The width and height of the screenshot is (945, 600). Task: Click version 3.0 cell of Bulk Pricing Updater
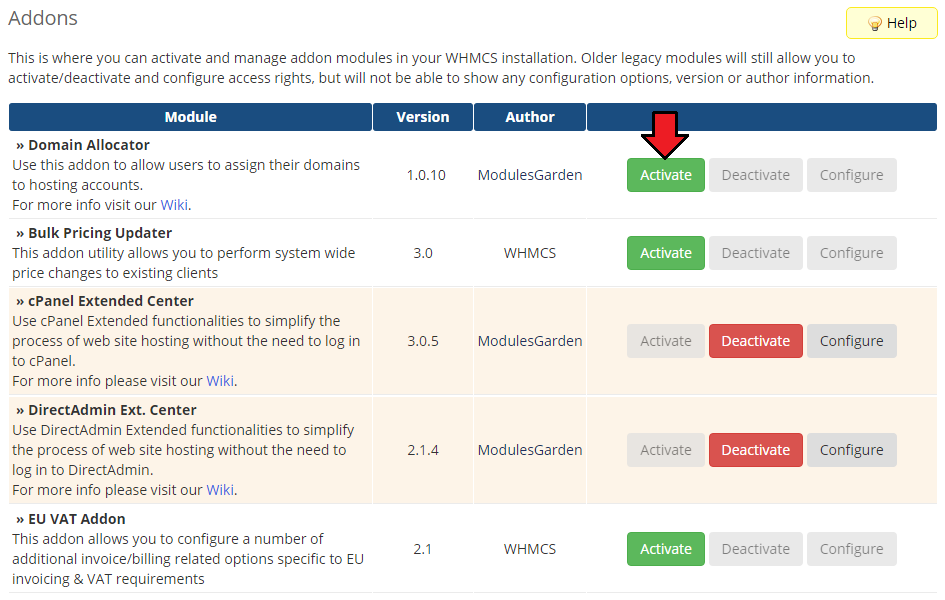coord(422,253)
